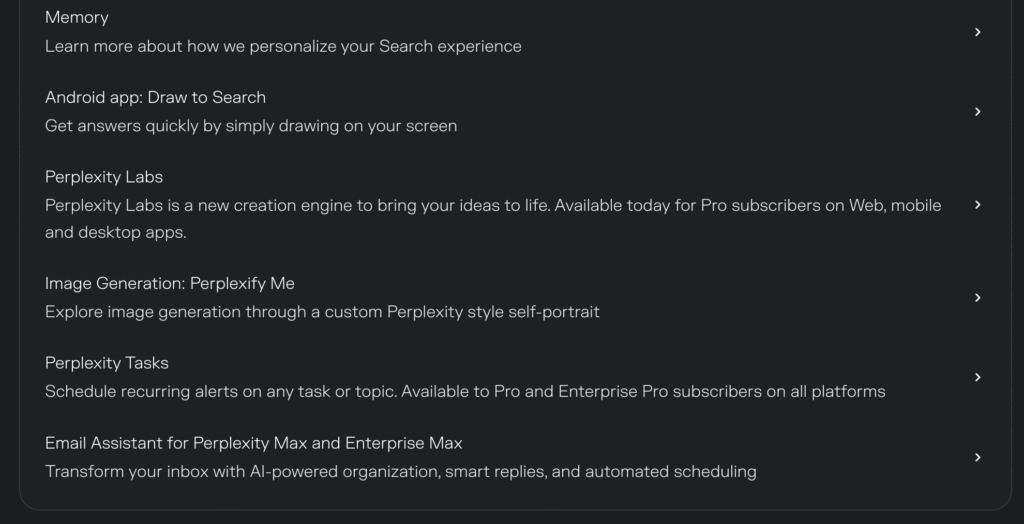The width and height of the screenshot is (1024, 524).
Task: Click the 'Transform your inbox' description text
Action: pyautogui.click(x=400, y=471)
